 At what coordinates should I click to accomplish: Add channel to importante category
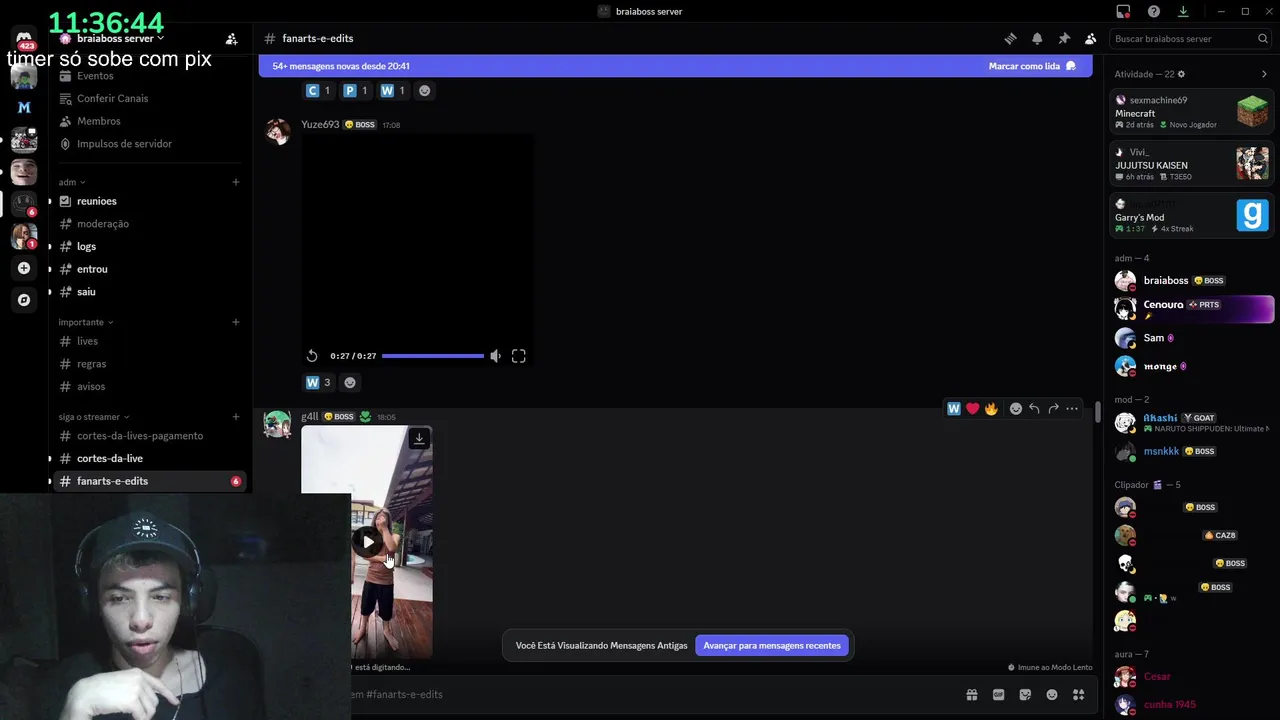236,322
